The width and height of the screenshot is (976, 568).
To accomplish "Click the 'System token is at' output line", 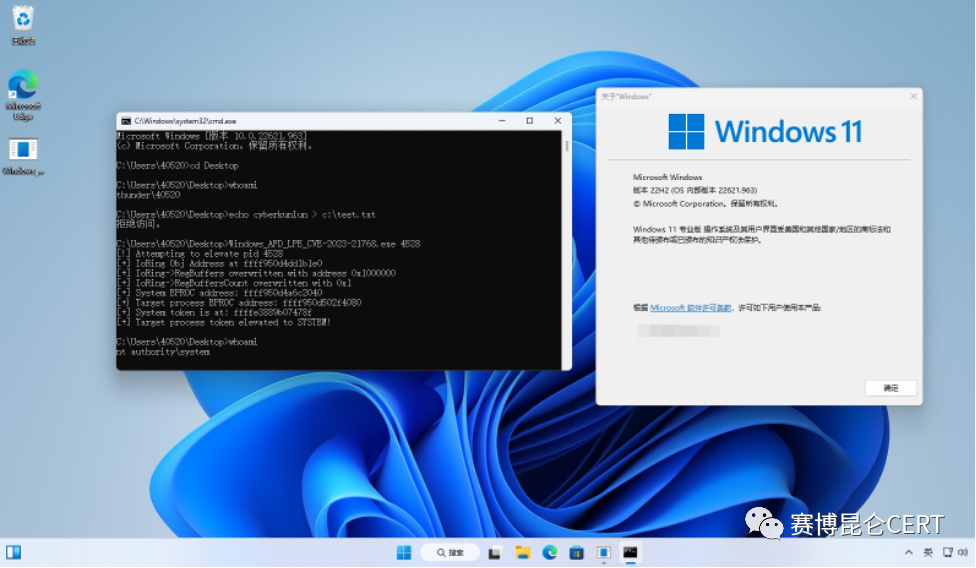I will pyautogui.click(x=214, y=313).
